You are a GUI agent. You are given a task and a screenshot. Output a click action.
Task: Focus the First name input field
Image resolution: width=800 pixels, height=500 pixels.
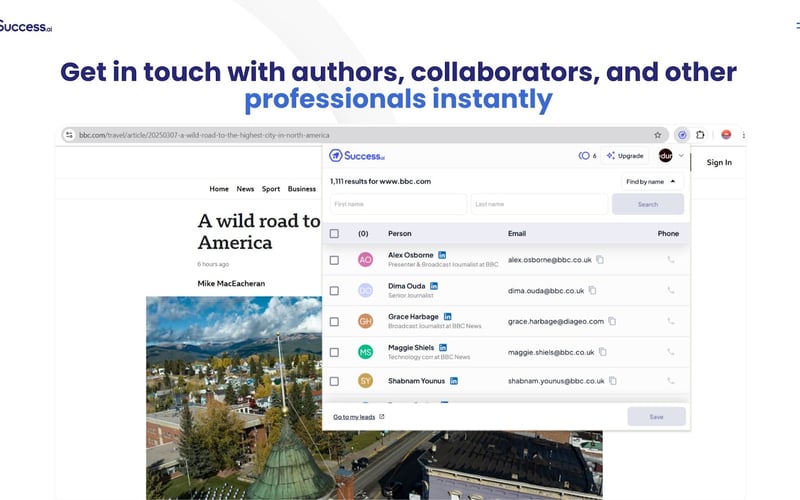click(398, 204)
